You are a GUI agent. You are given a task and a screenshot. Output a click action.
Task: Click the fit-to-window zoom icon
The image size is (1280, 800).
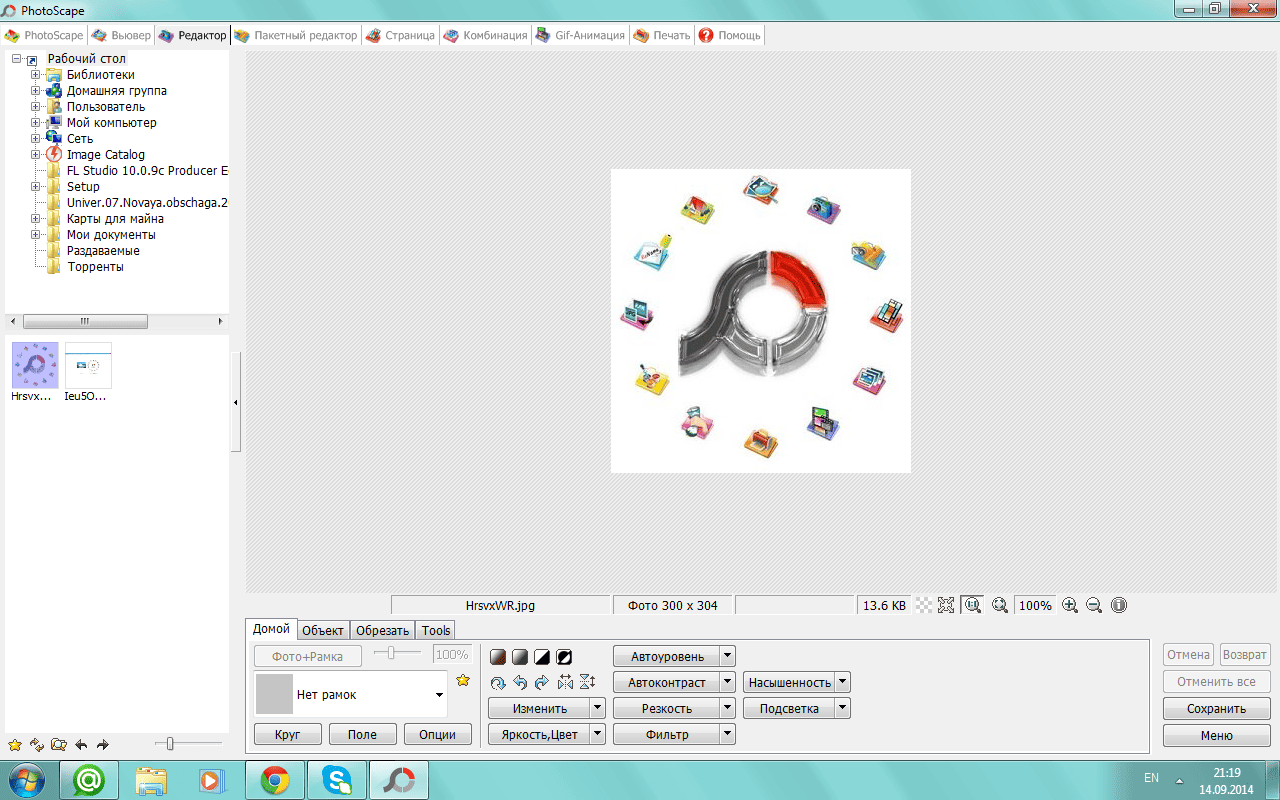pyautogui.click(x=946, y=605)
